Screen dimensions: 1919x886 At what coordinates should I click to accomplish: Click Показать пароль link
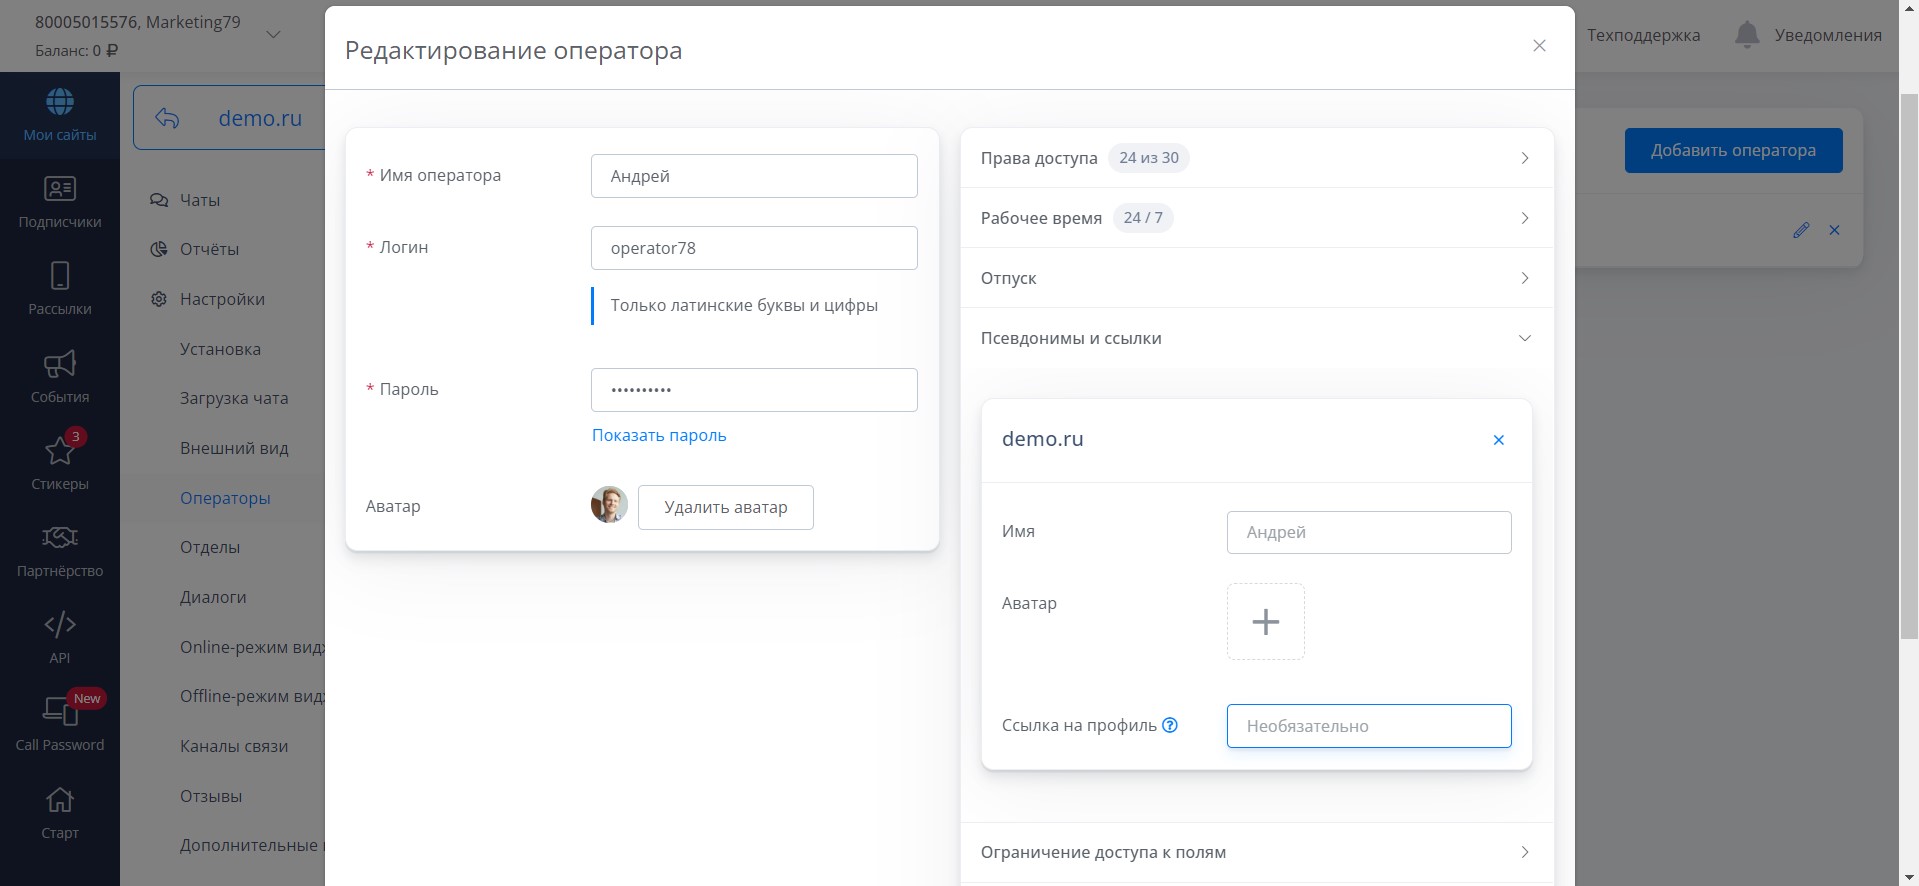659,435
